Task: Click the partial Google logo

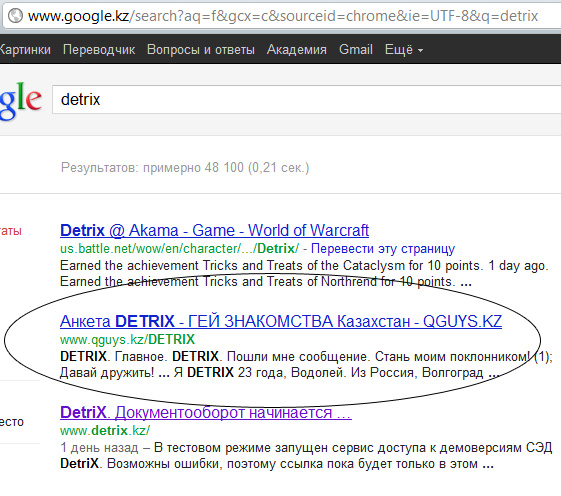Action: (21, 101)
